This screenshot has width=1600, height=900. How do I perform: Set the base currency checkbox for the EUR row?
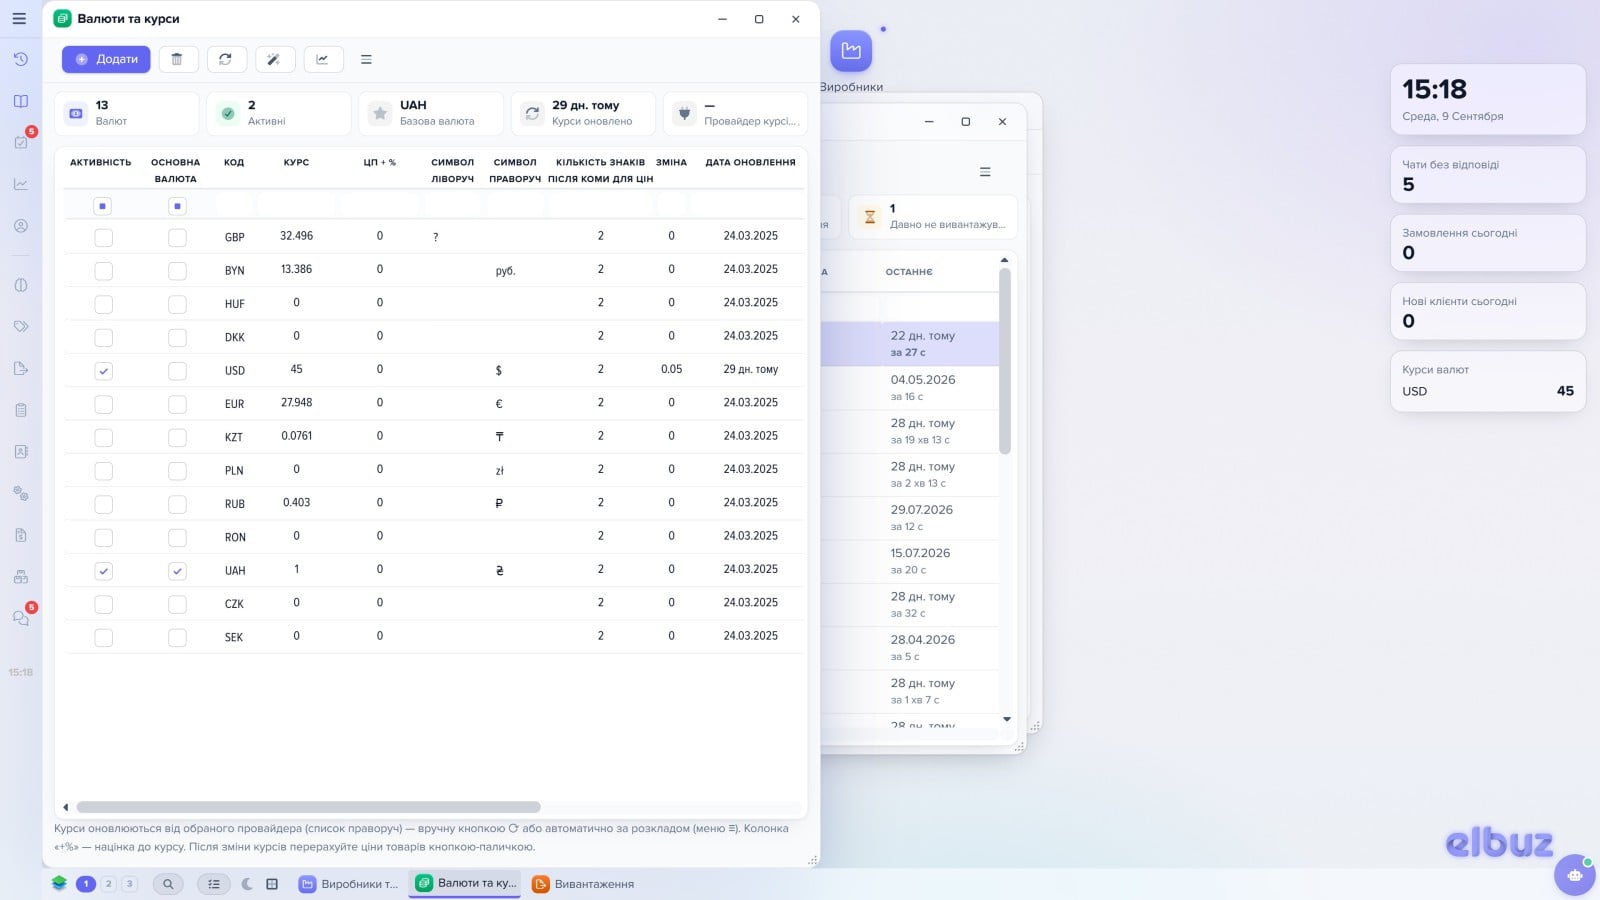(x=177, y=404)
